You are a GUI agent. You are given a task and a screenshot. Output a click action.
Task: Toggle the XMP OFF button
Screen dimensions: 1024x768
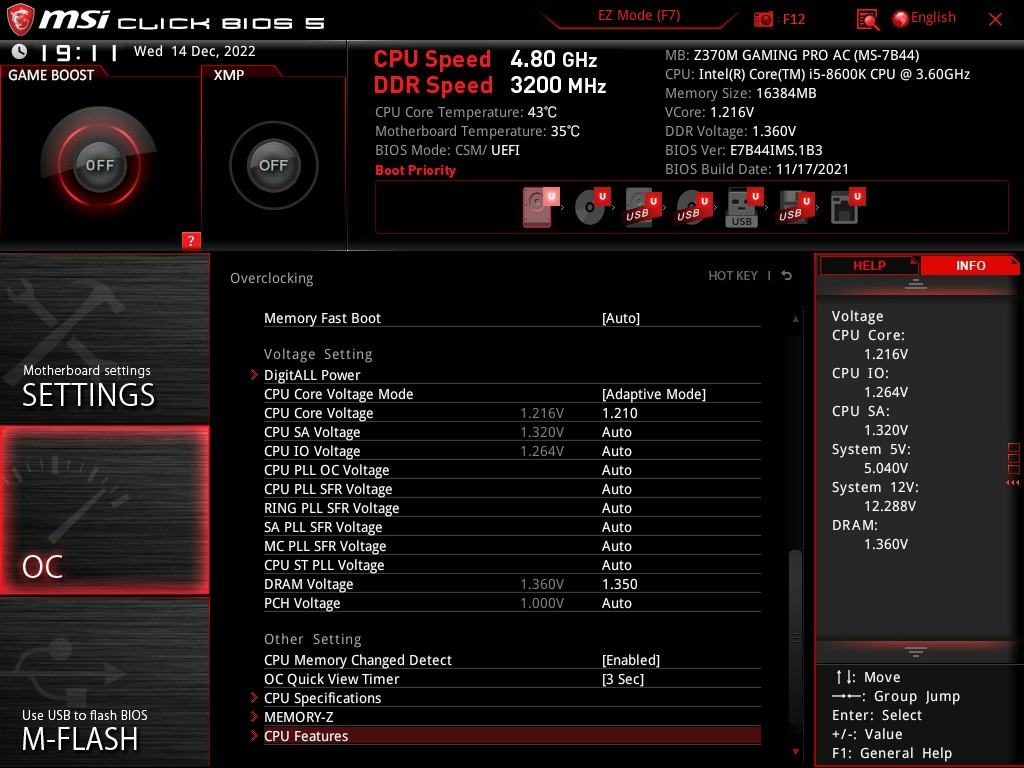tap(273, 165)
